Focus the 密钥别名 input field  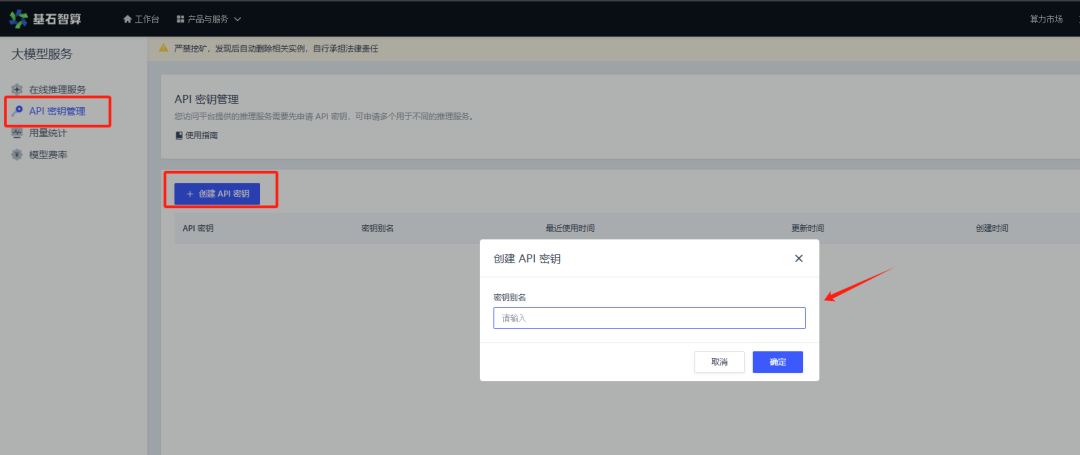tap(649, 318)
